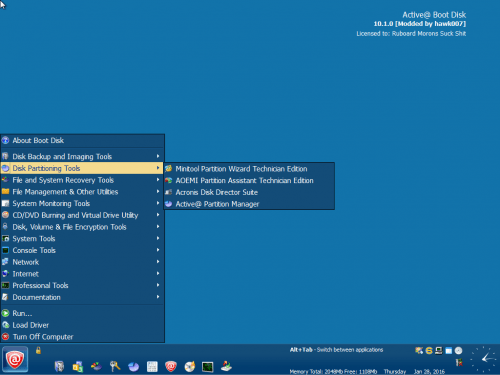Viewport: 500px width, 375px height.
Task: Click the Active@ shield start button
Action: pos(15,359)
